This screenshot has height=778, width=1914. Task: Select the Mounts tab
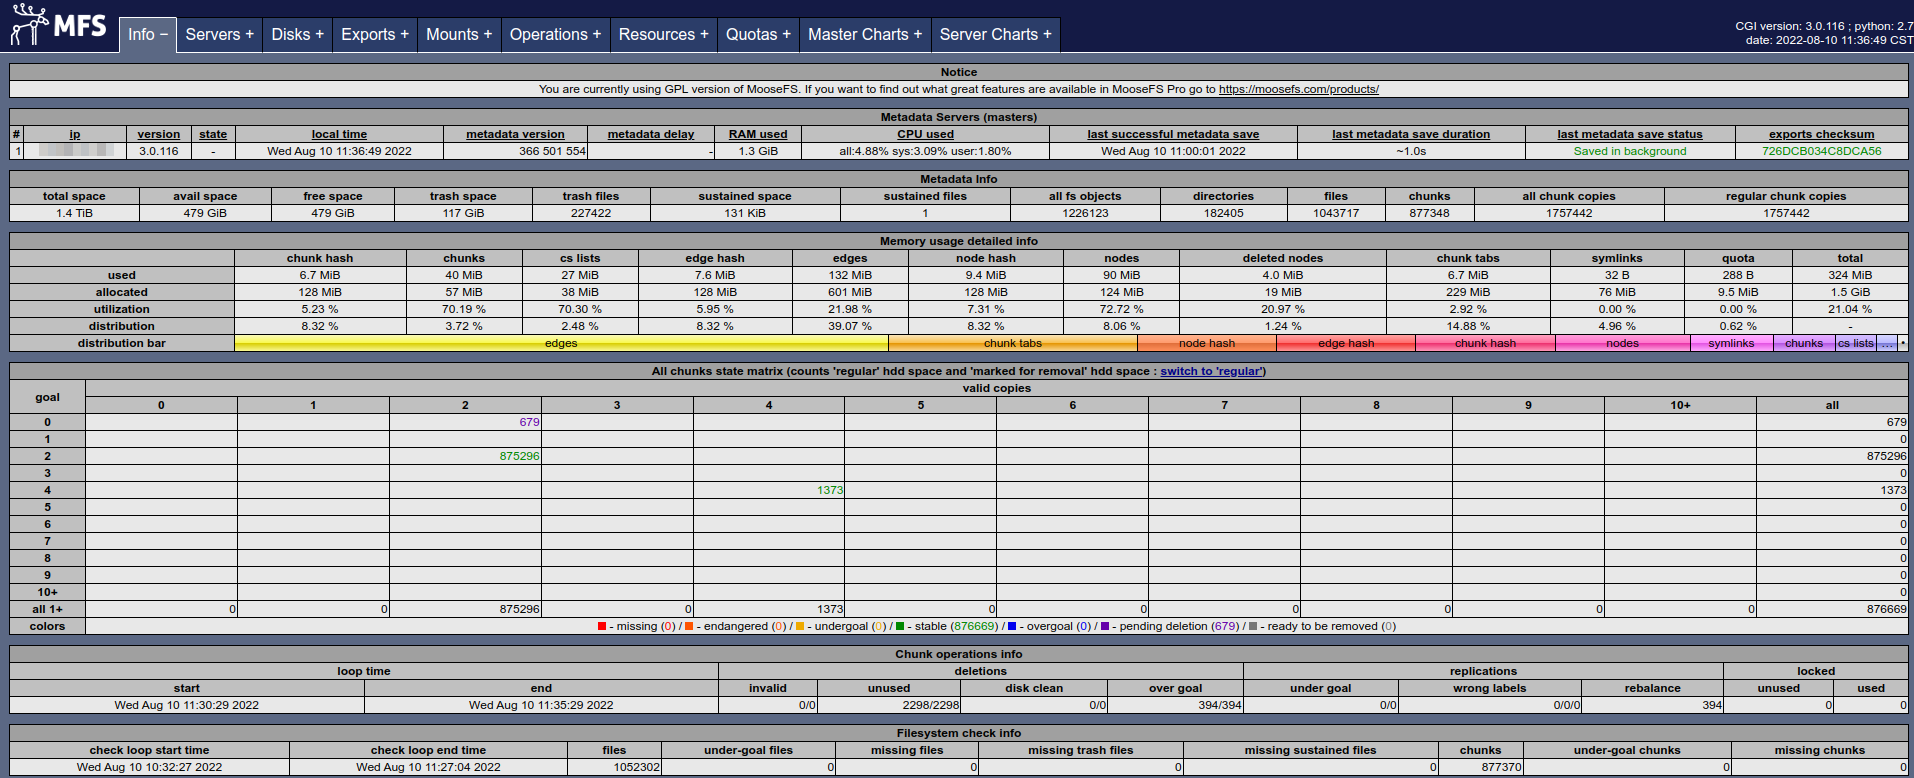(459, 34)
